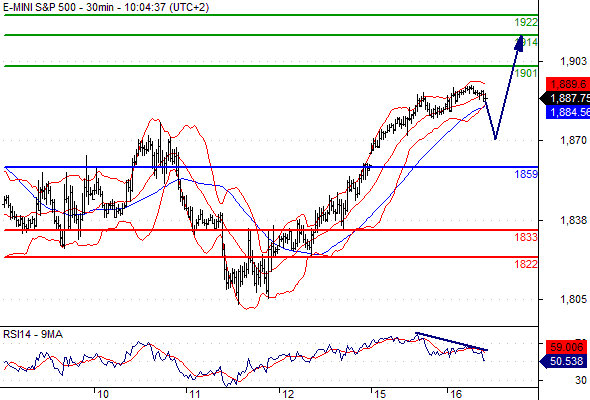Click date 11 on the time axis
The width and height of the screenshot is (590, 400).
point(195,394)
